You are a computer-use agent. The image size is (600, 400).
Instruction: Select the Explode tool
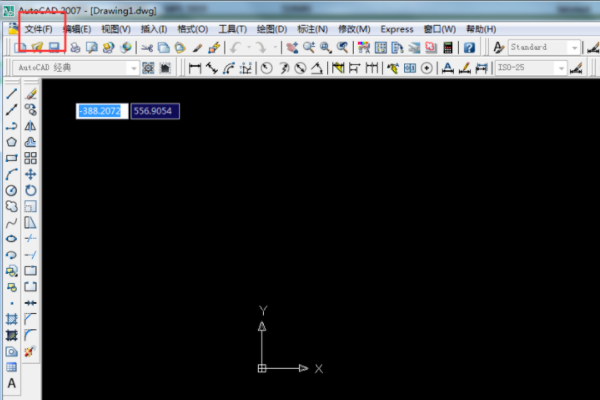pyautogui.click(x=31, y=351)
